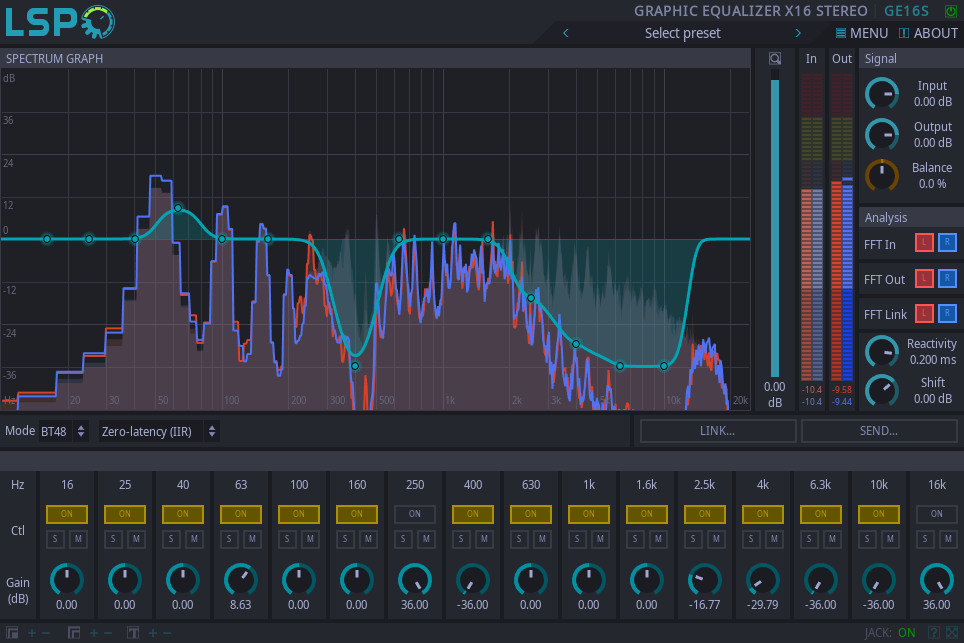Solo the 63 Hz band
This screenshot has height=643, width=964.
229,540
